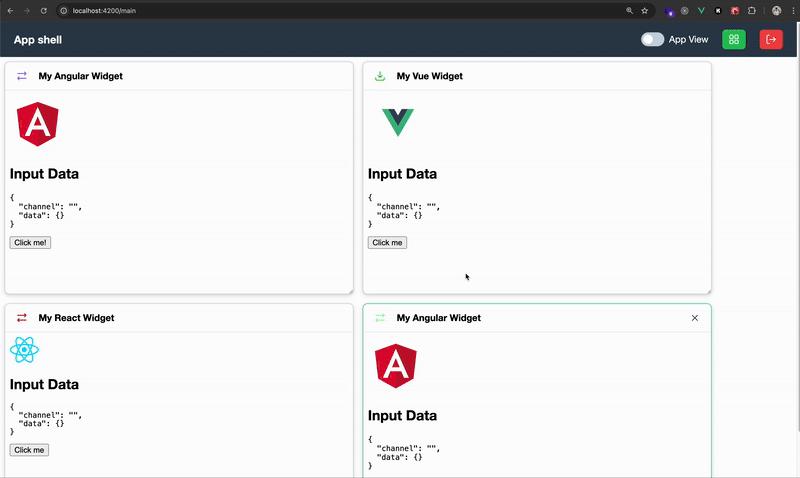This screenshot has width=800, height=478.
Task: Click the Angular logo in top-left widget
Action: [38, 124]
